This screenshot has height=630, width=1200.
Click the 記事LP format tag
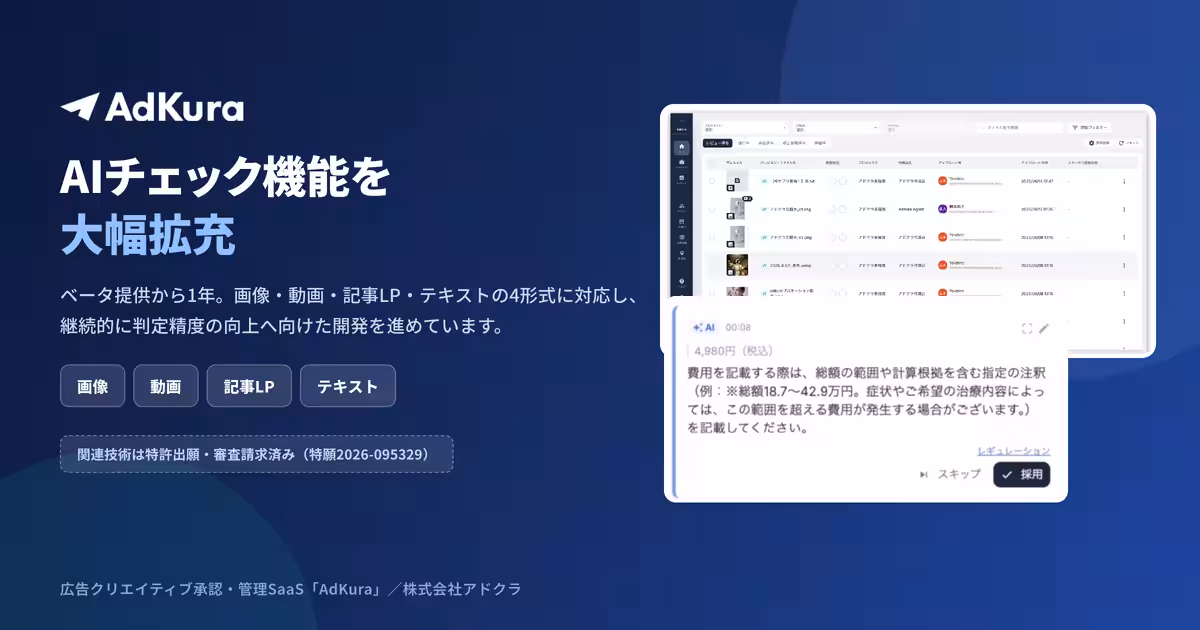249,386
